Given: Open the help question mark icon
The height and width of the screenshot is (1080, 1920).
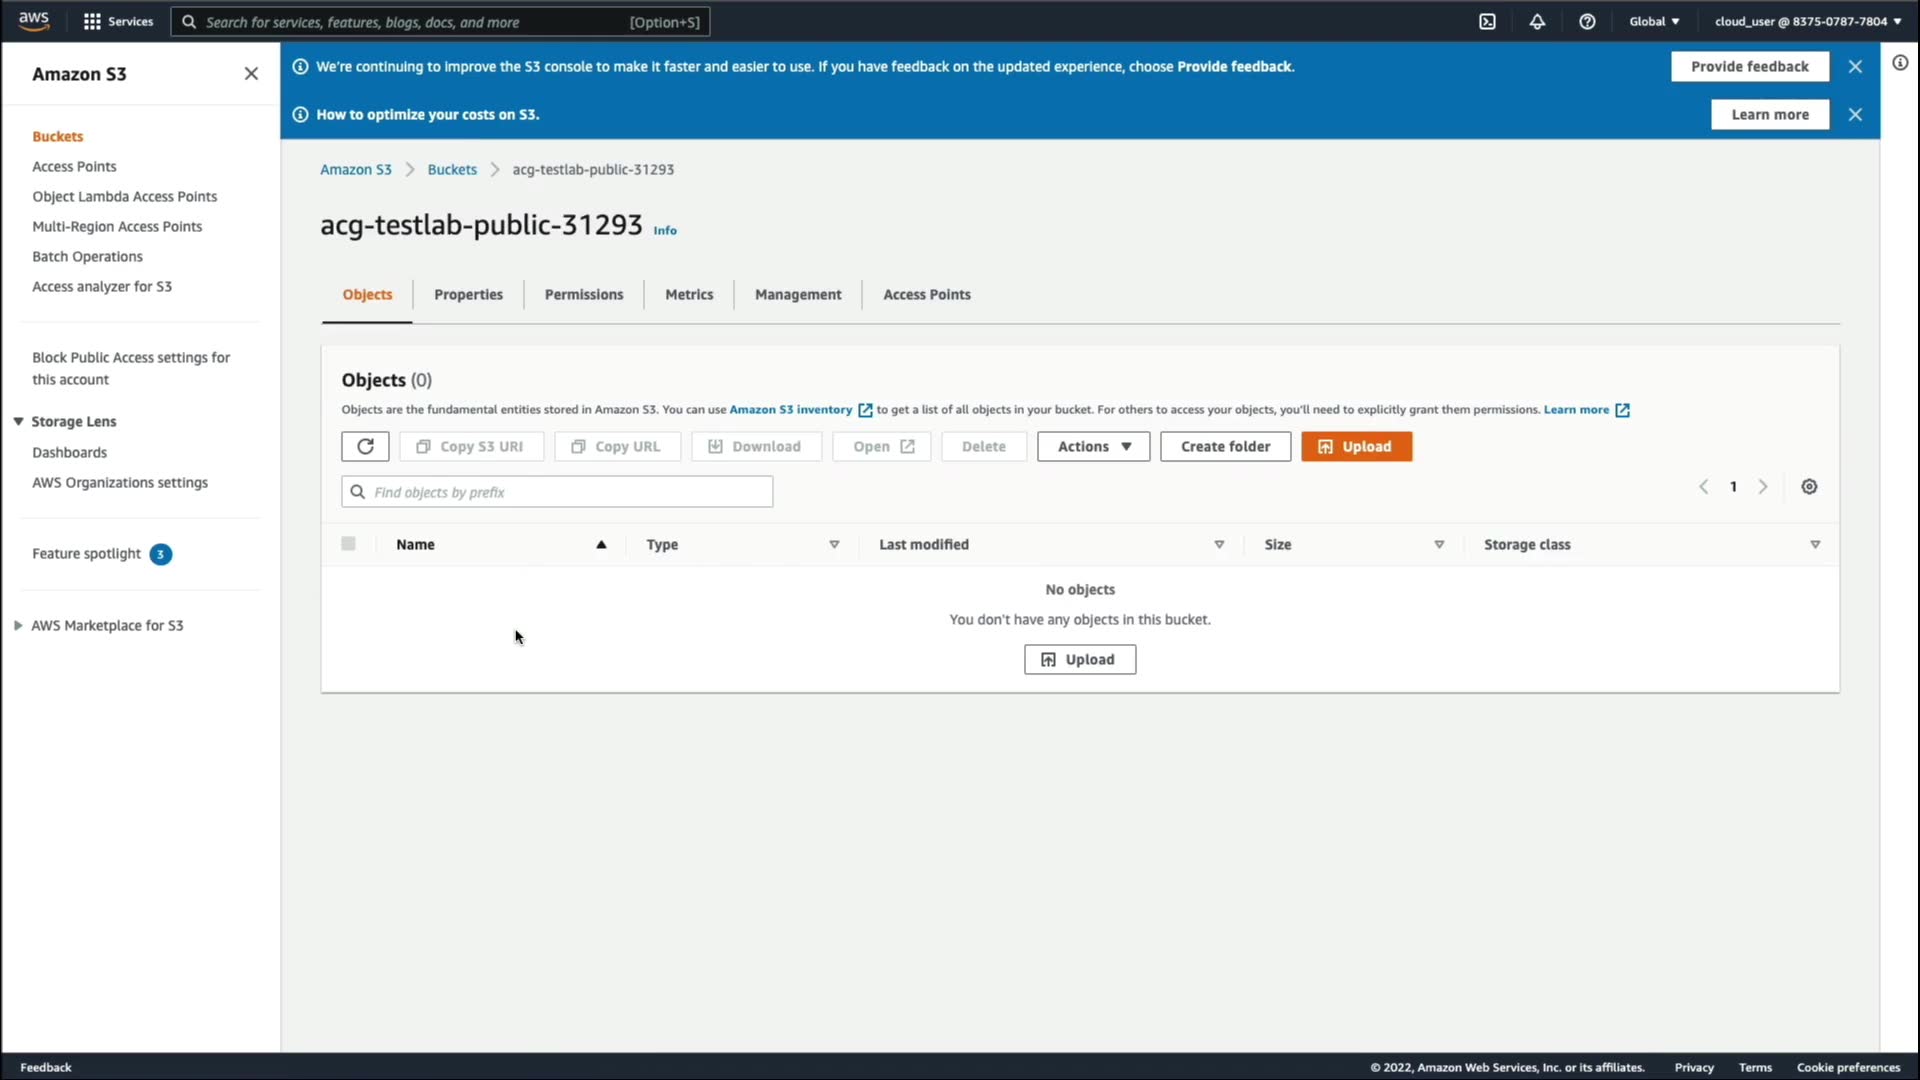Looking at the screenshot, I should 1587,21.
